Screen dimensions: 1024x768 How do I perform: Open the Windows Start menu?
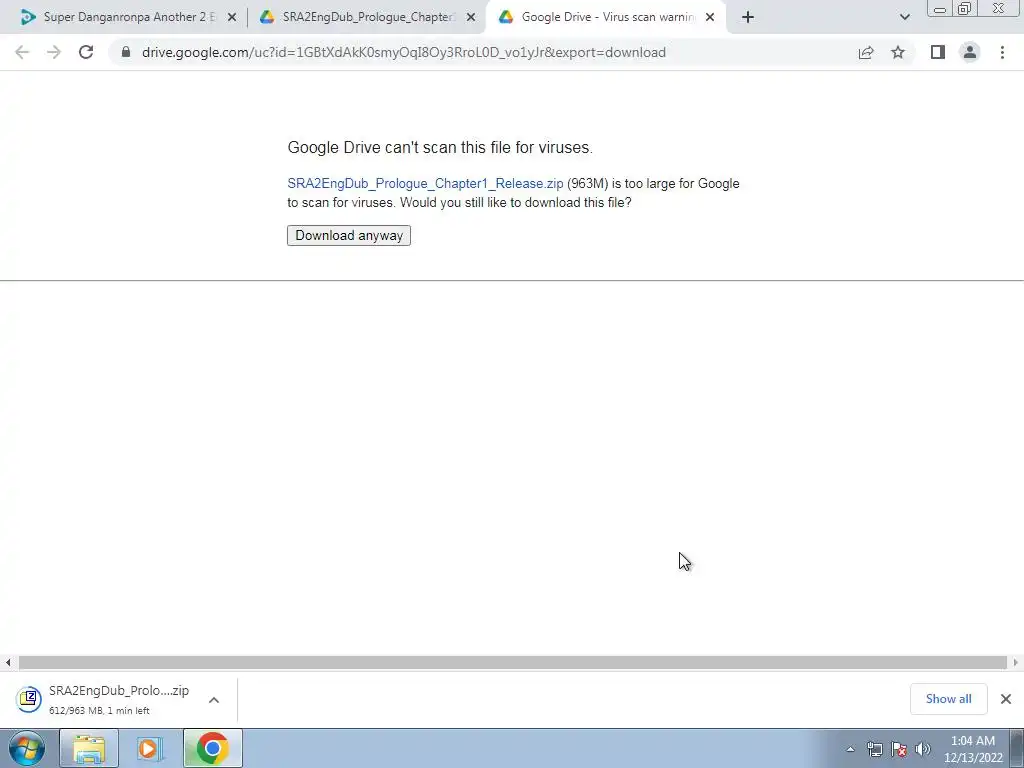(x=26, y=748)
